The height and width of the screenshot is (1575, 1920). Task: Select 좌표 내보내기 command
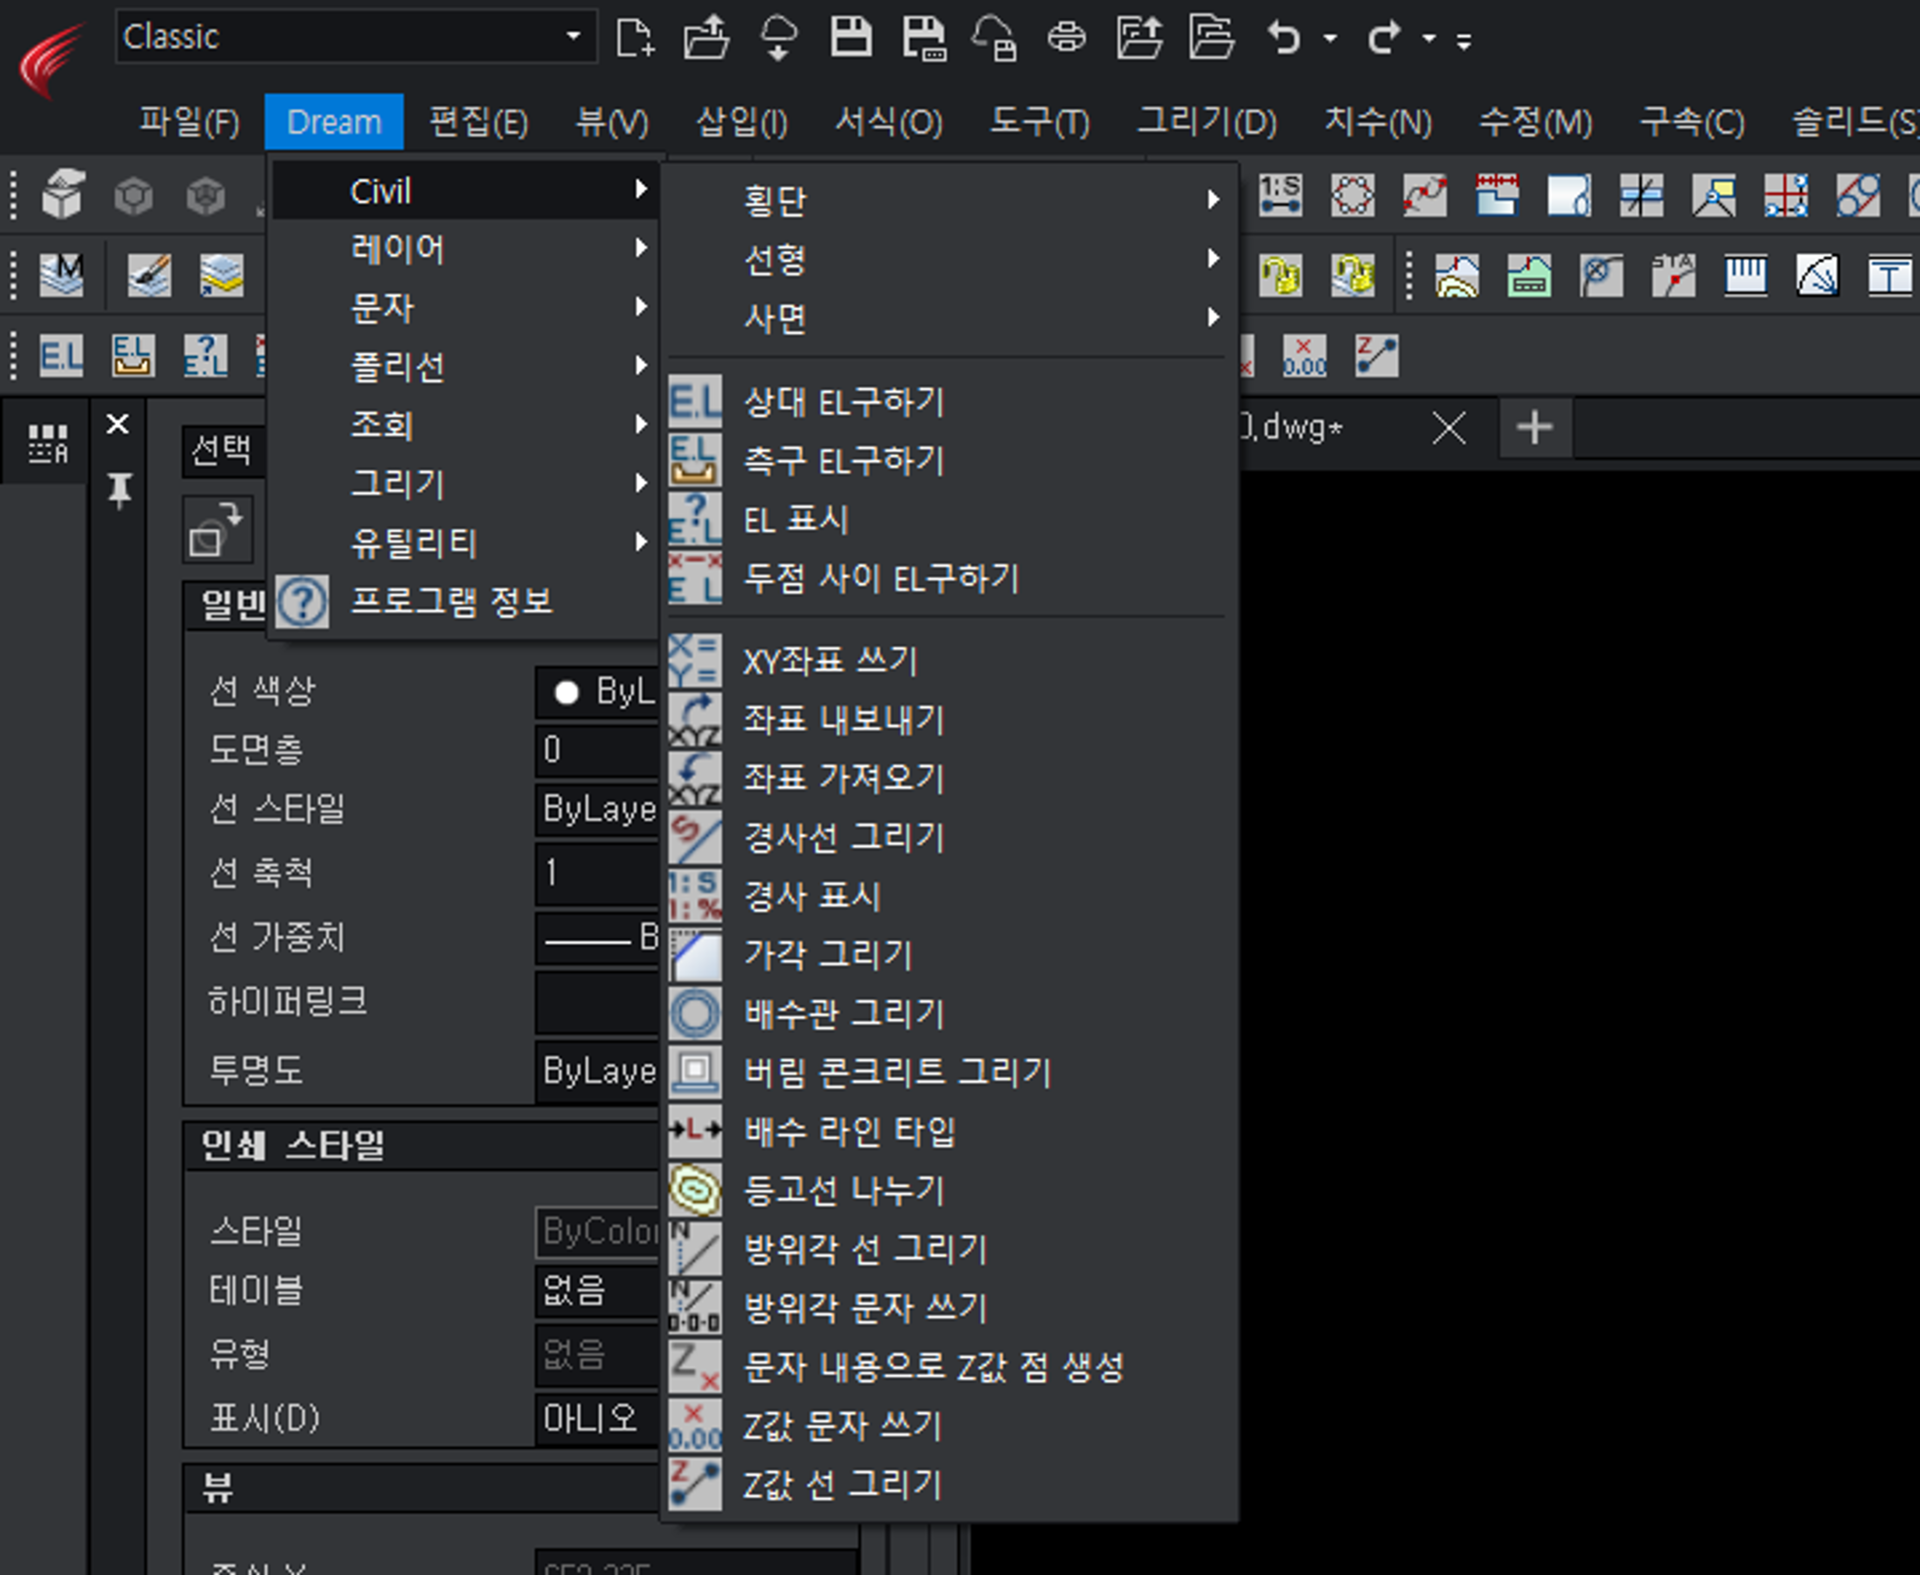click(x=948, y=719)
